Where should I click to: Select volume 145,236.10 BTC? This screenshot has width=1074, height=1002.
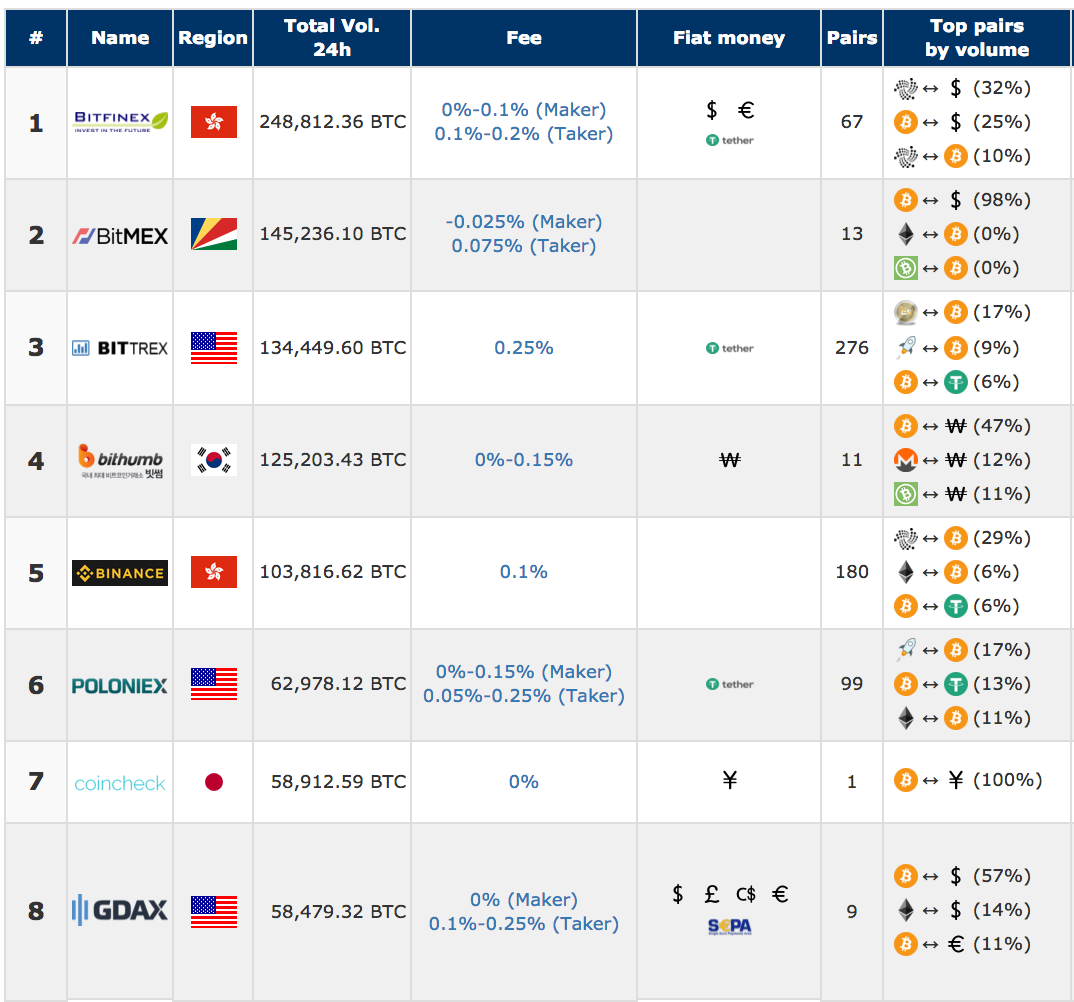pyautogui.click(x=333, y=234)
